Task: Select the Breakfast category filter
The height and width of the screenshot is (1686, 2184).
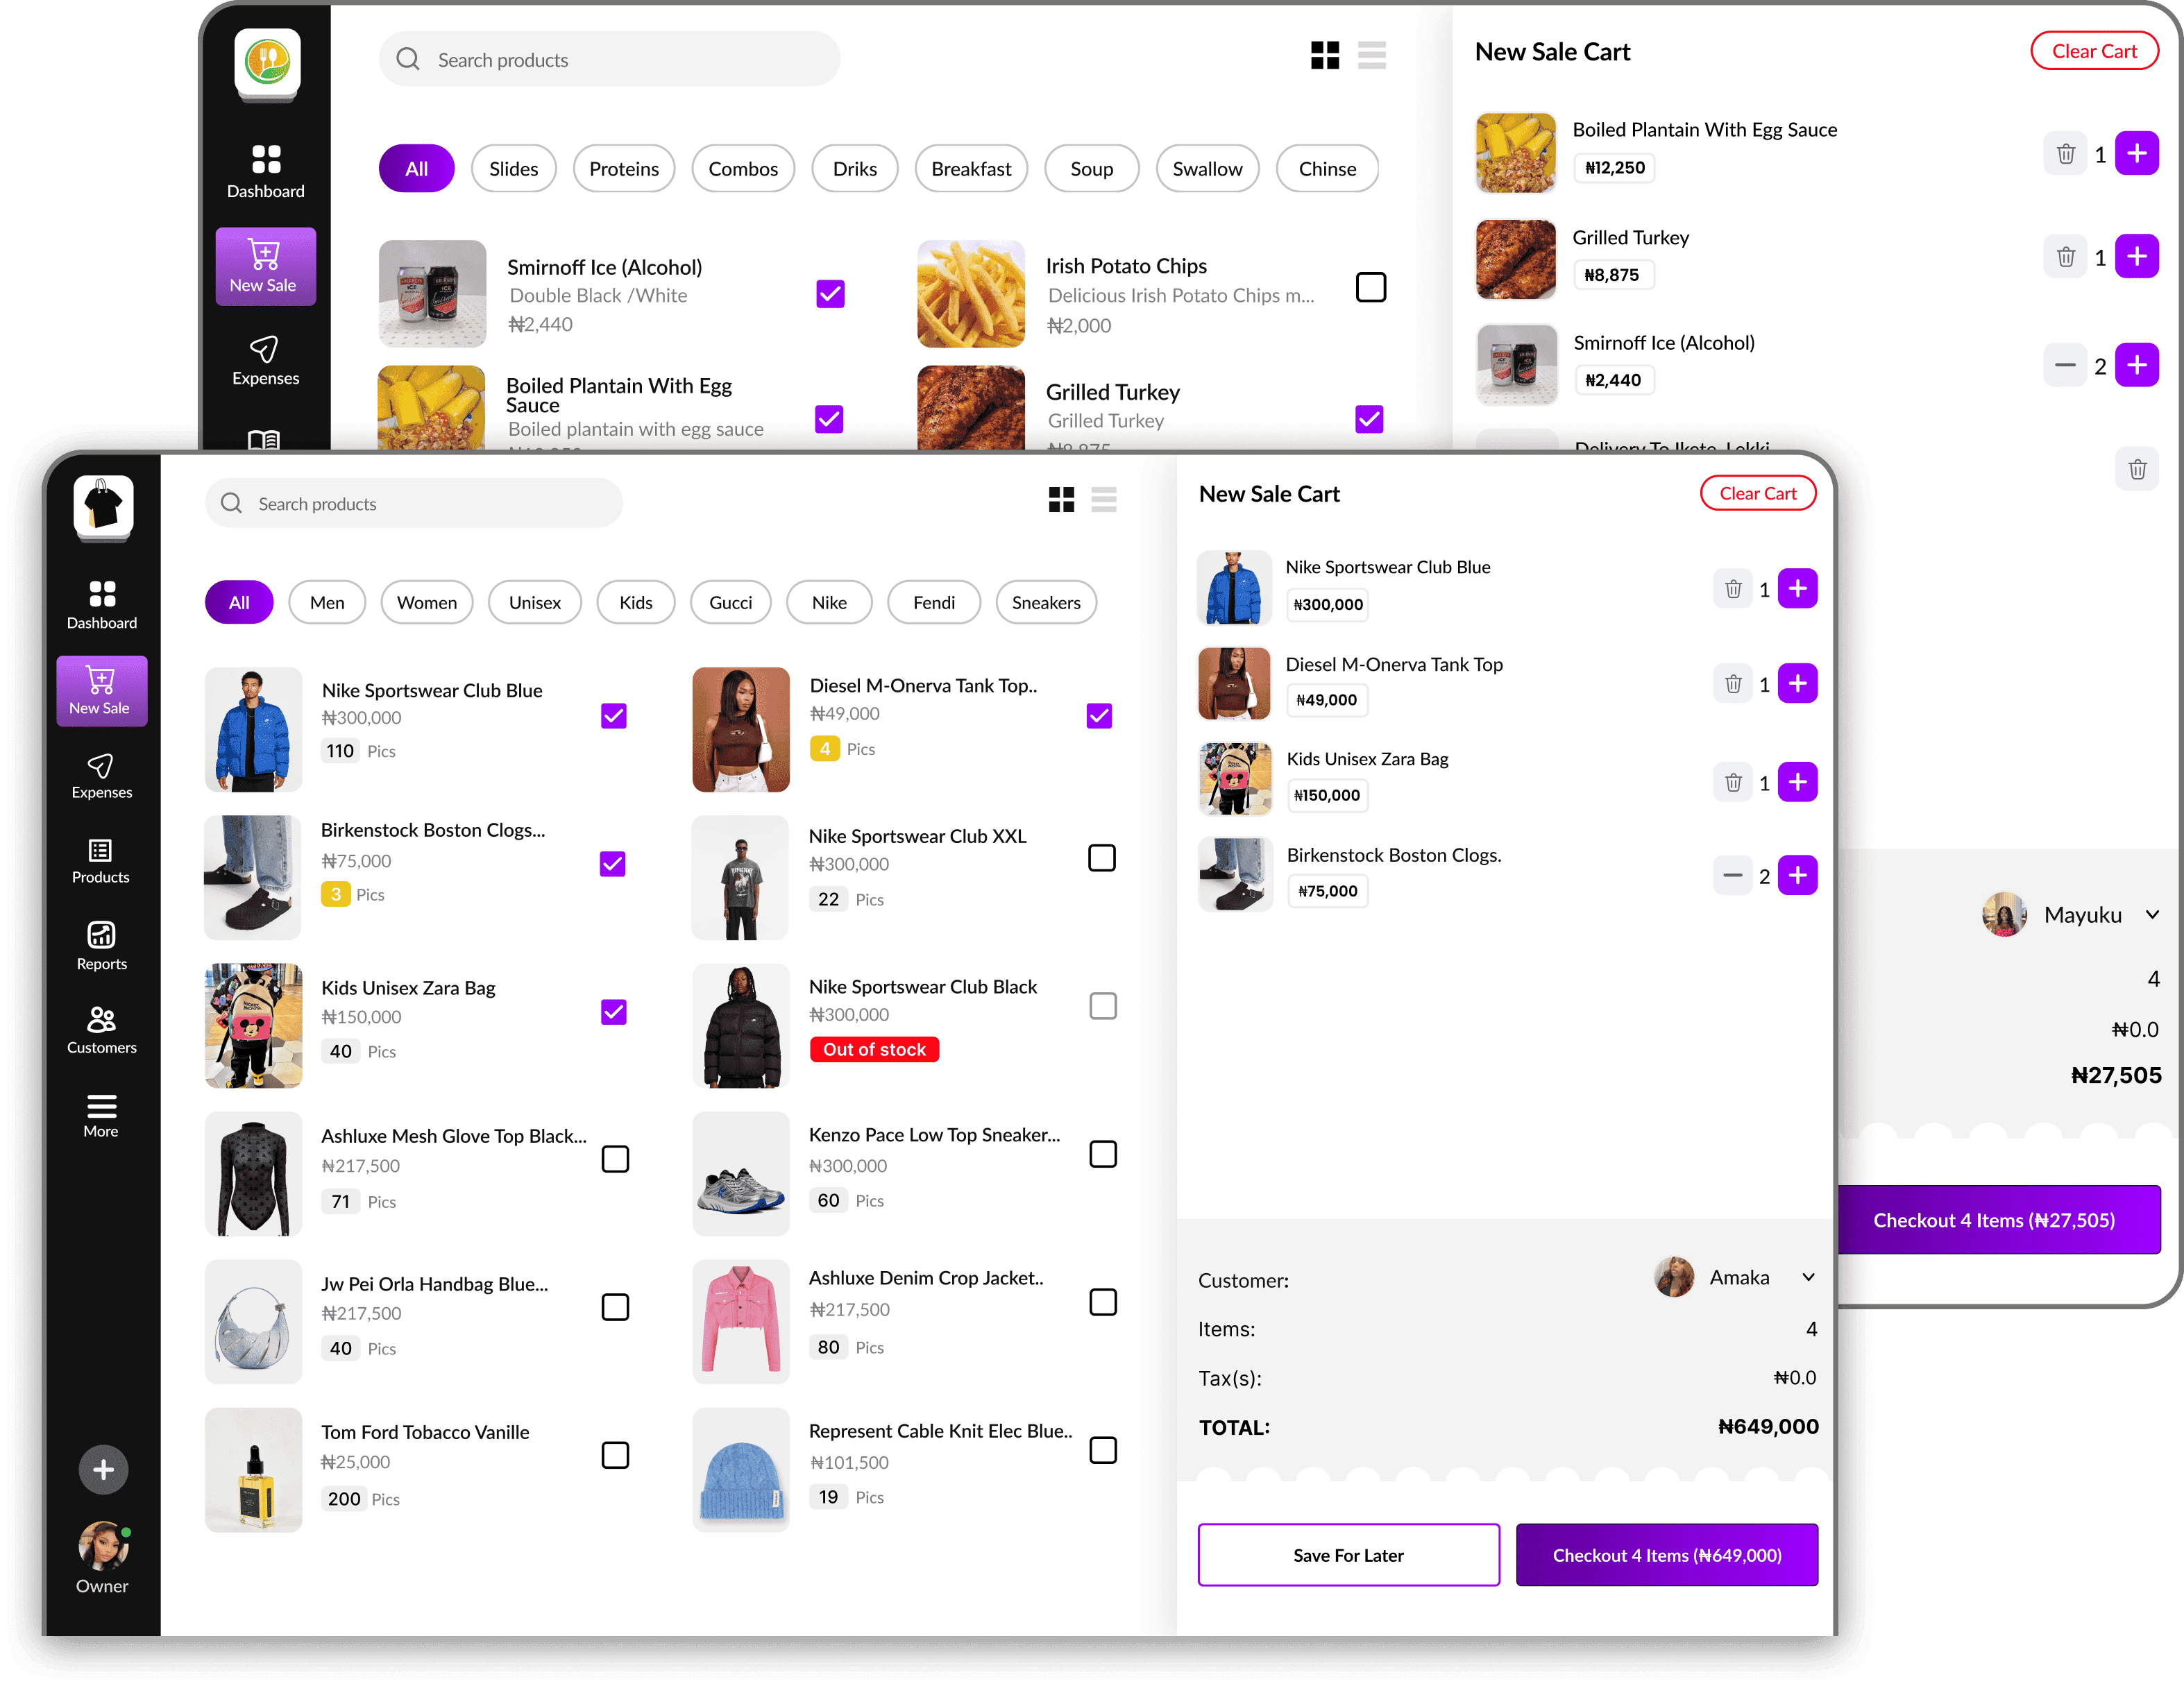Action: point(971,168)
